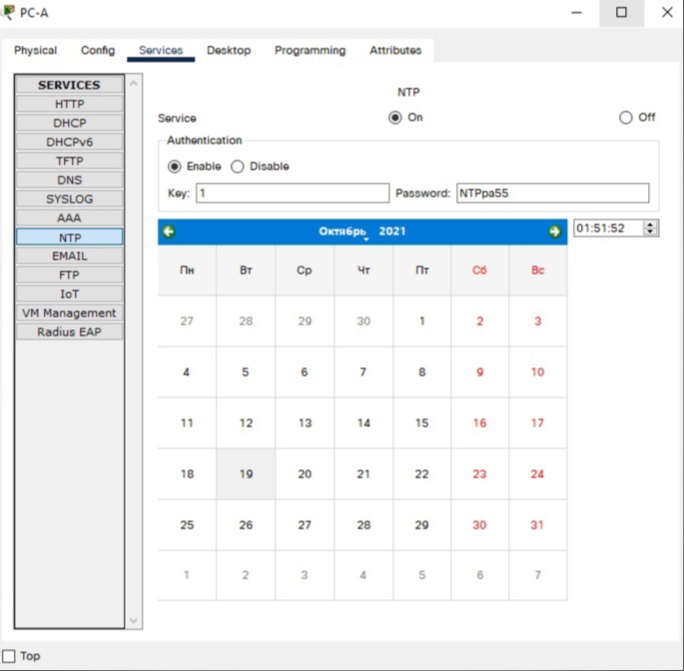684x671 pixels.
Task: Go to next month in calendar
Action: [x=554, y=231]
